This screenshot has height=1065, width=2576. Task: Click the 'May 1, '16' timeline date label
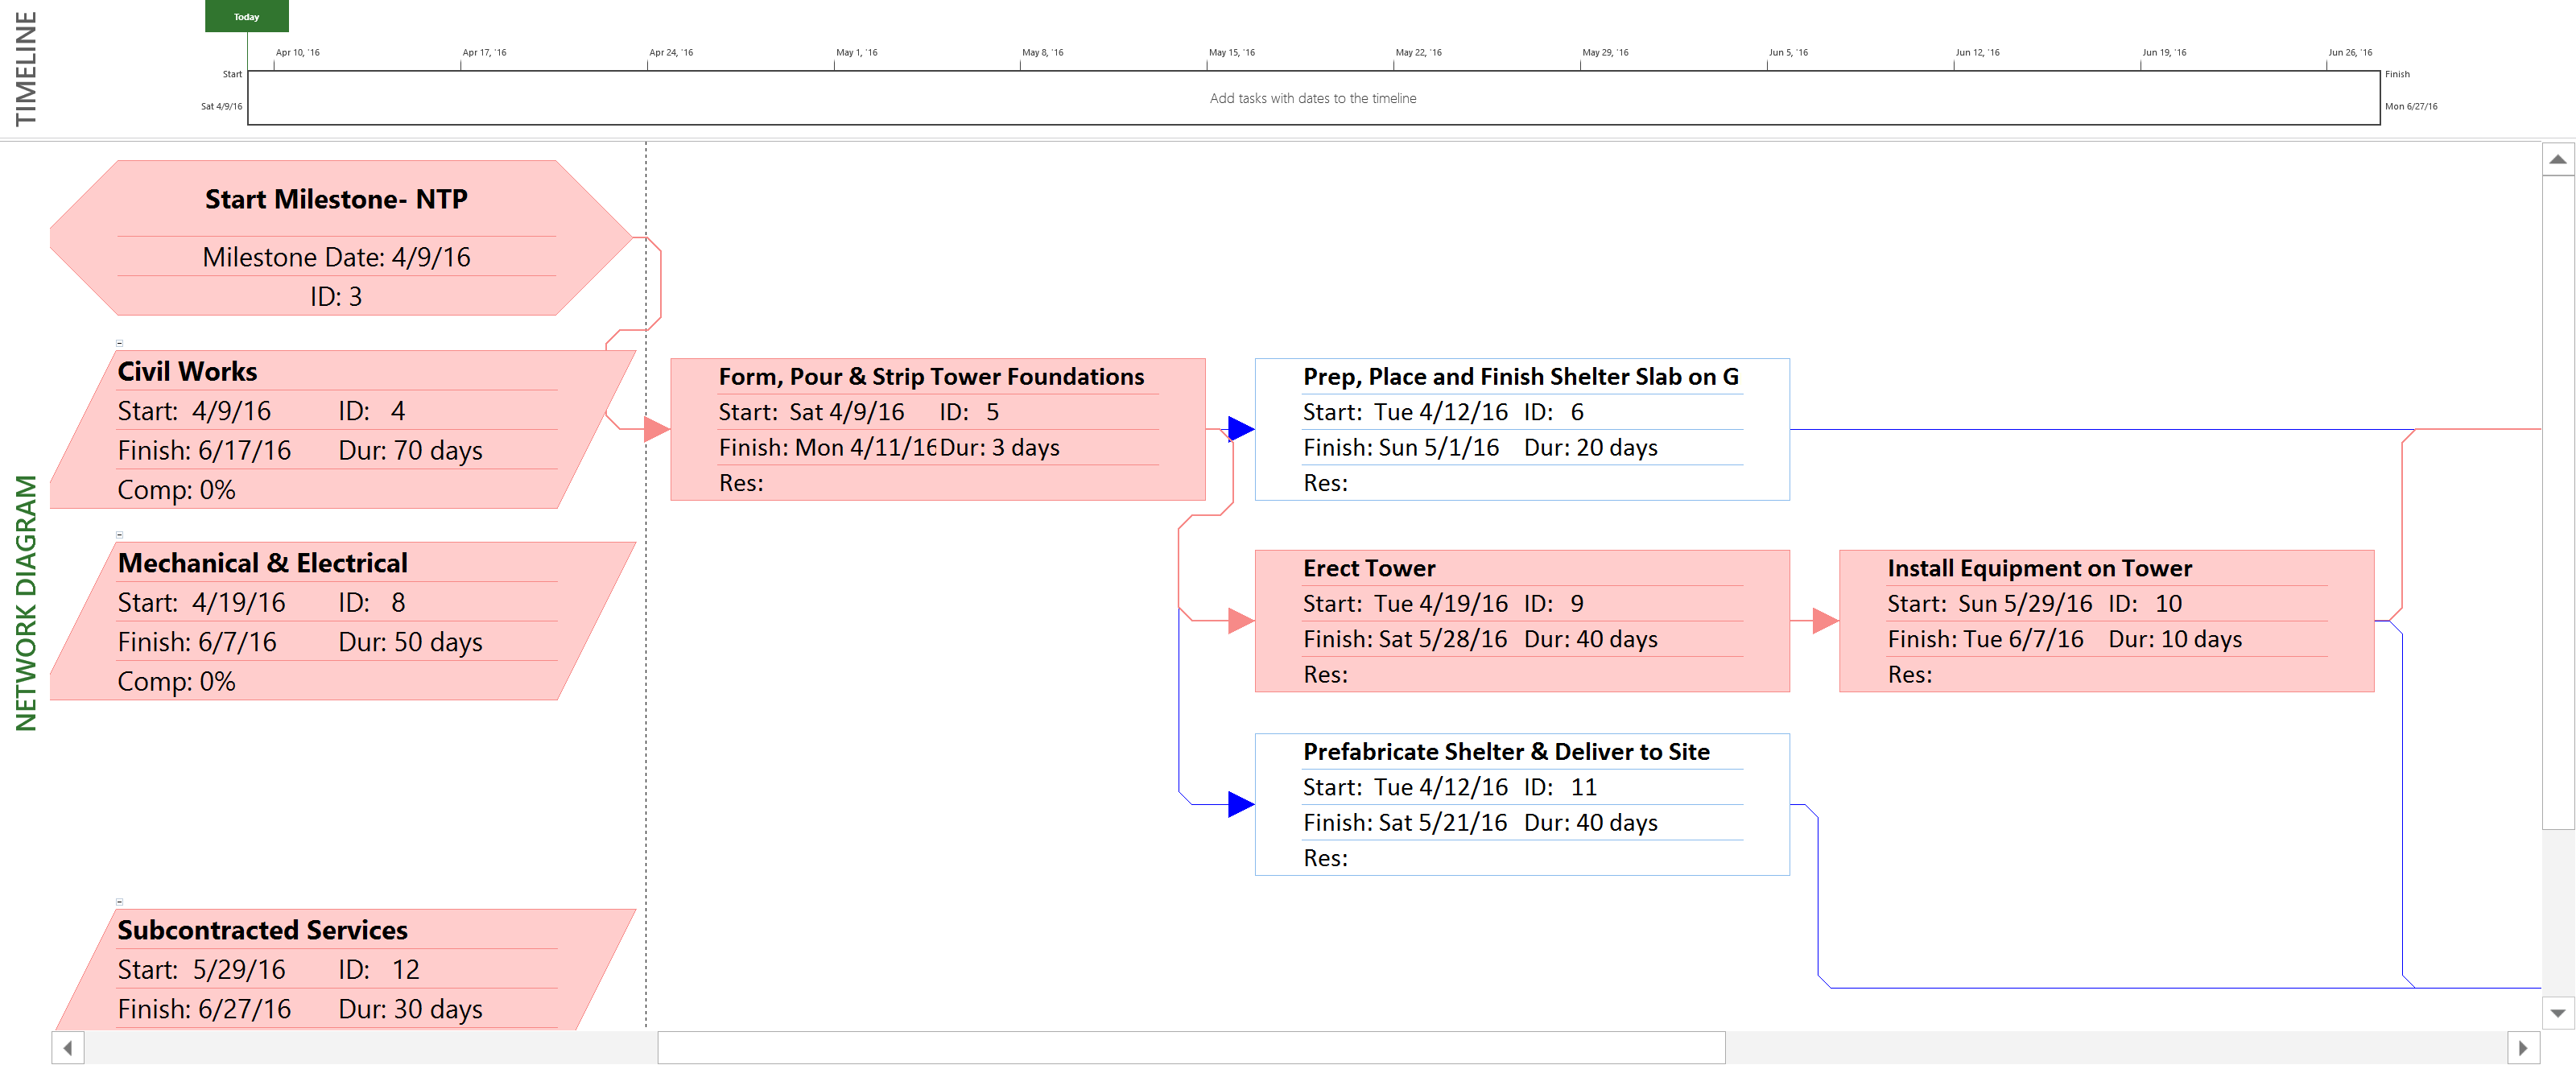[x=857, y=52]
